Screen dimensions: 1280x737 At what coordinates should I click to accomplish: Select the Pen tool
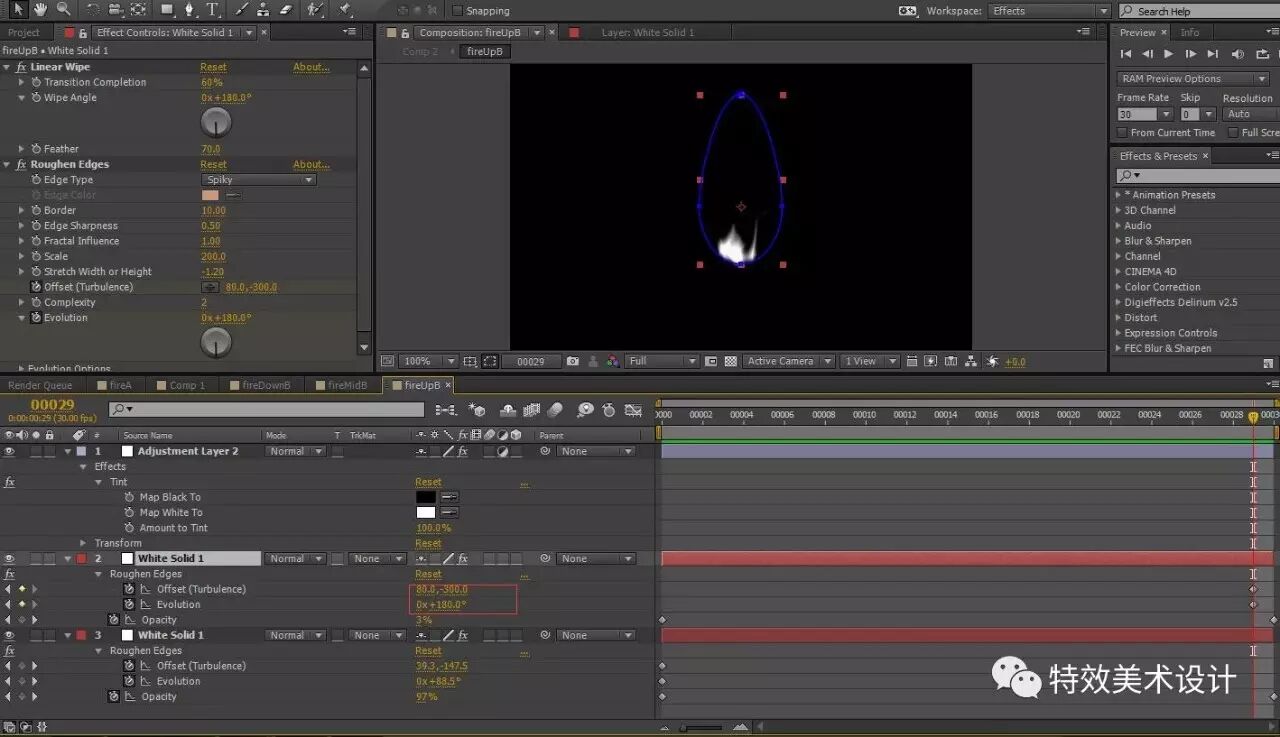pyautogui.click(x=190, y=11)
